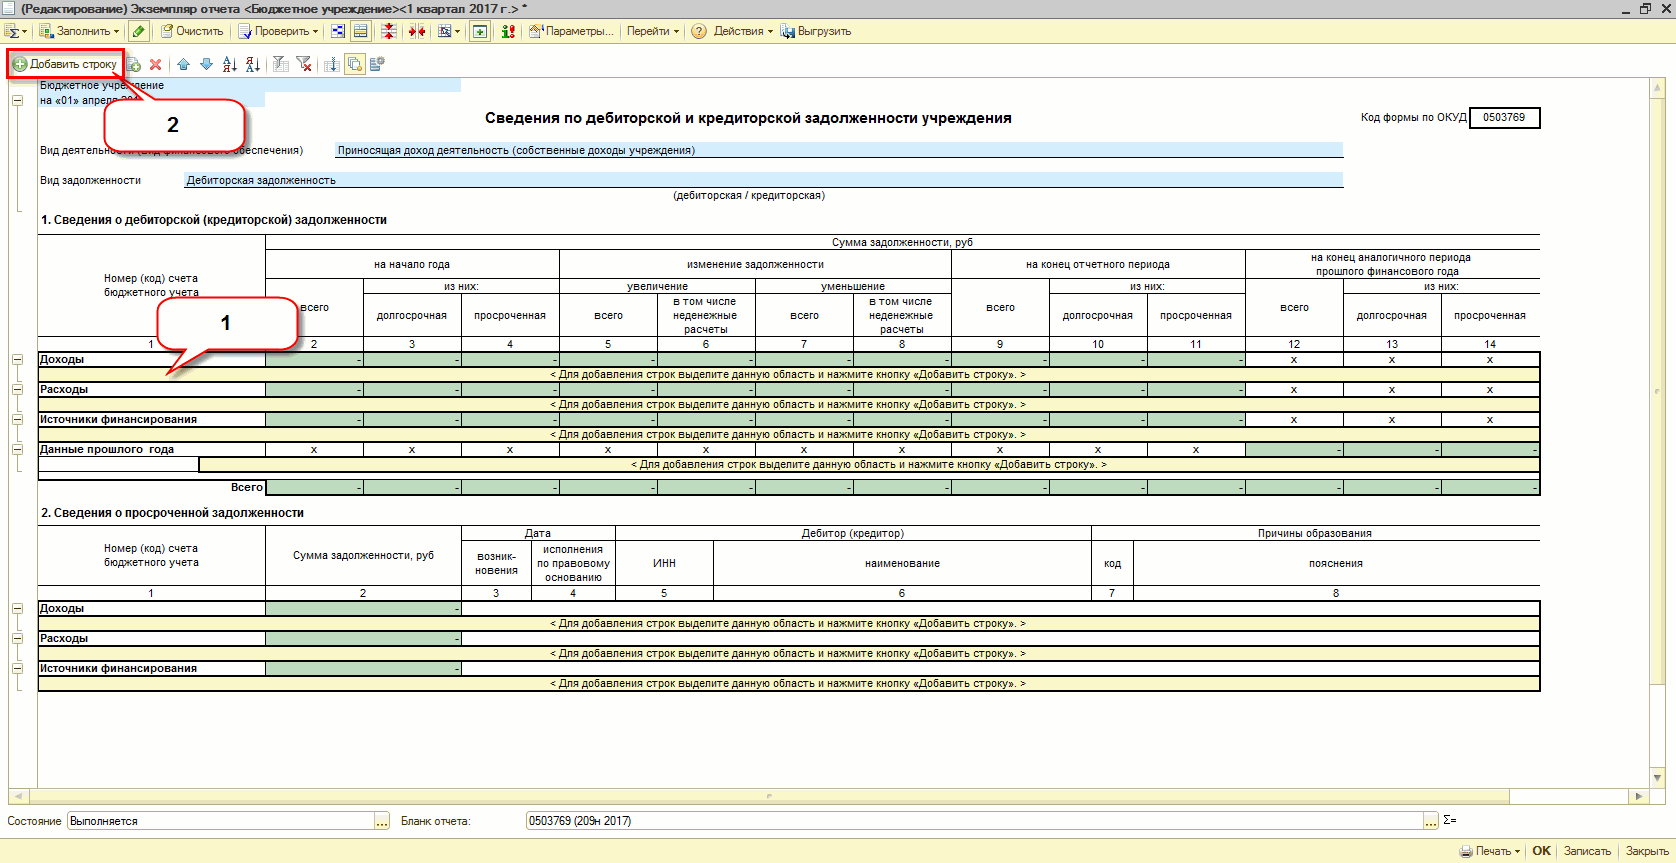Click the red X delete row icon
This screenshot has height=863, width=1676.
155,64
